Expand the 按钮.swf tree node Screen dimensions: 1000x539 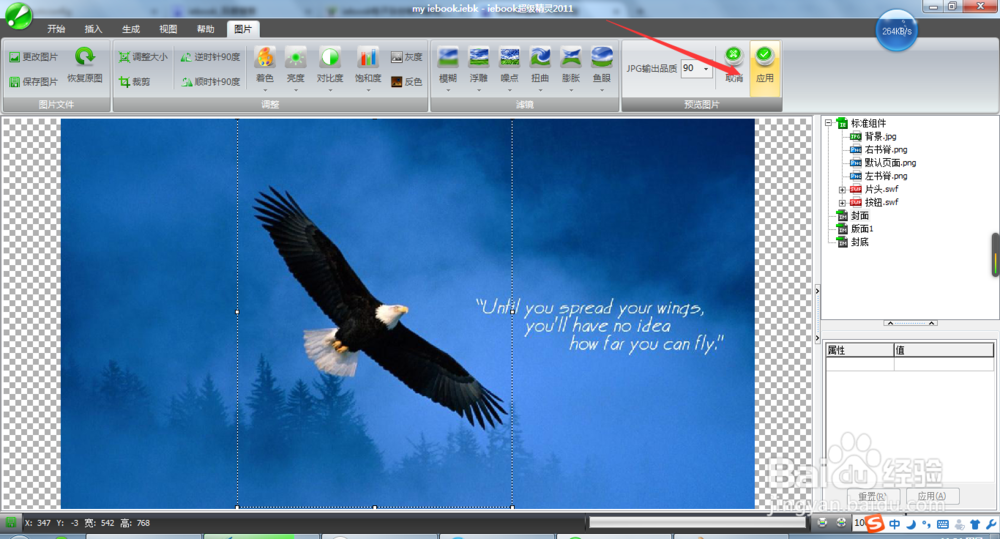point(842,202)
